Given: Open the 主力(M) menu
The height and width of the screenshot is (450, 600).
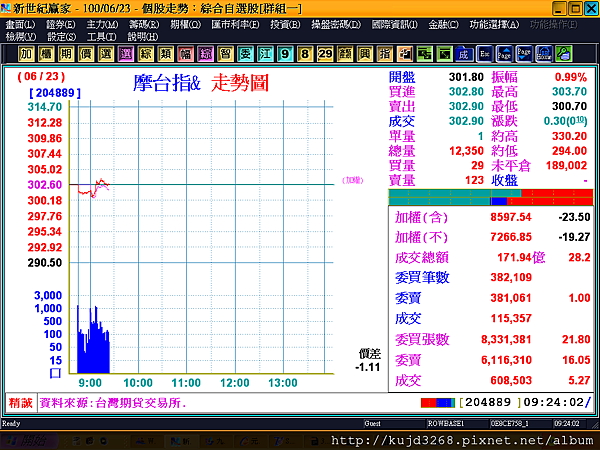Looking at the screenshot, I should (102, 25).
